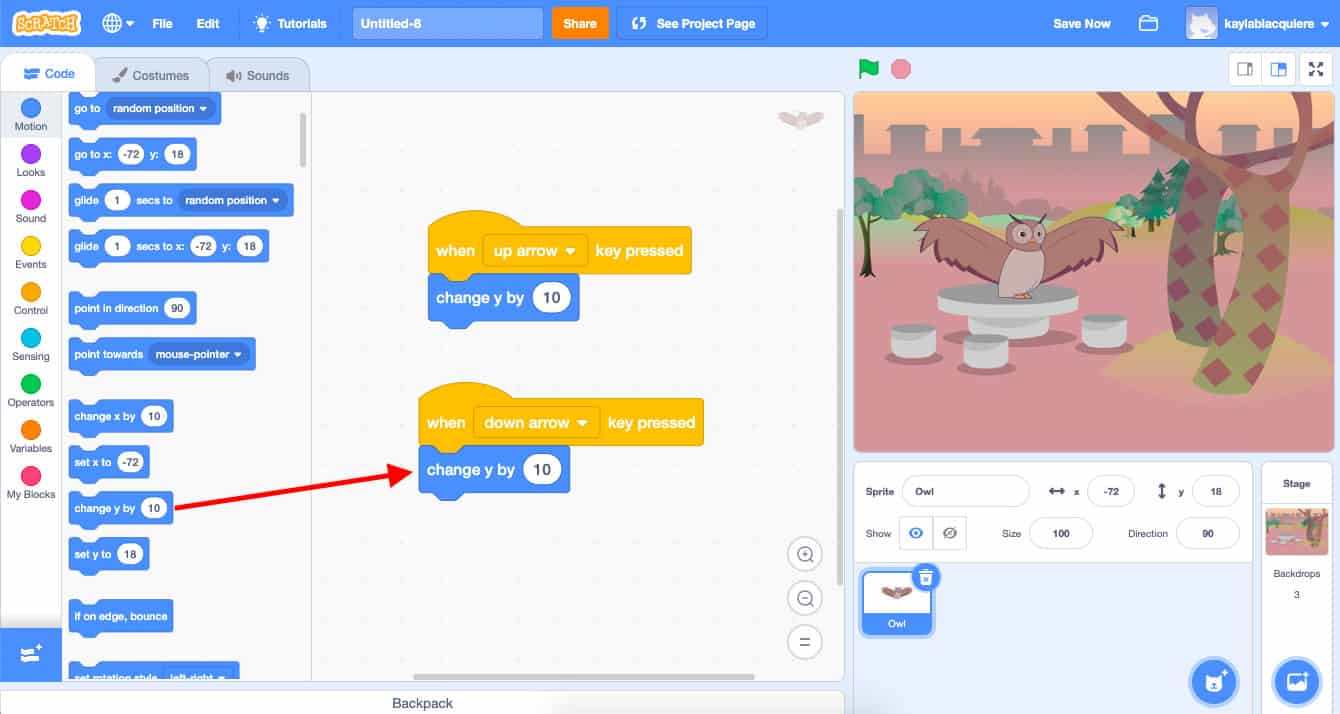Click the Direction field showing 90
This screenshot has height=714, width=1340.
coord(1208,533)
